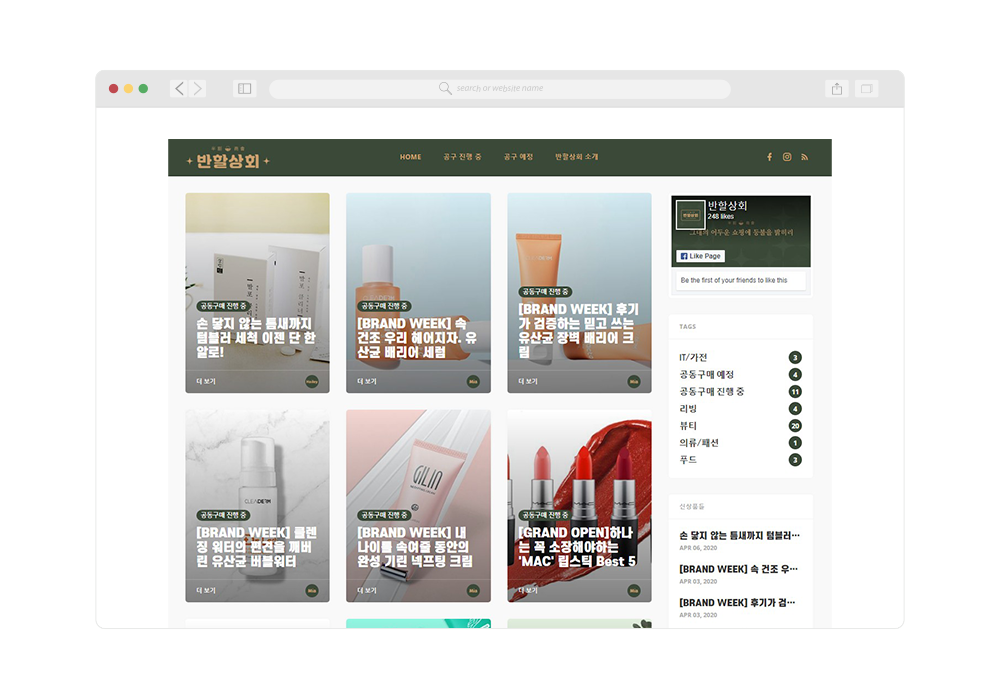Click the count badge 1 beside 의류/패션

(795, 442)
